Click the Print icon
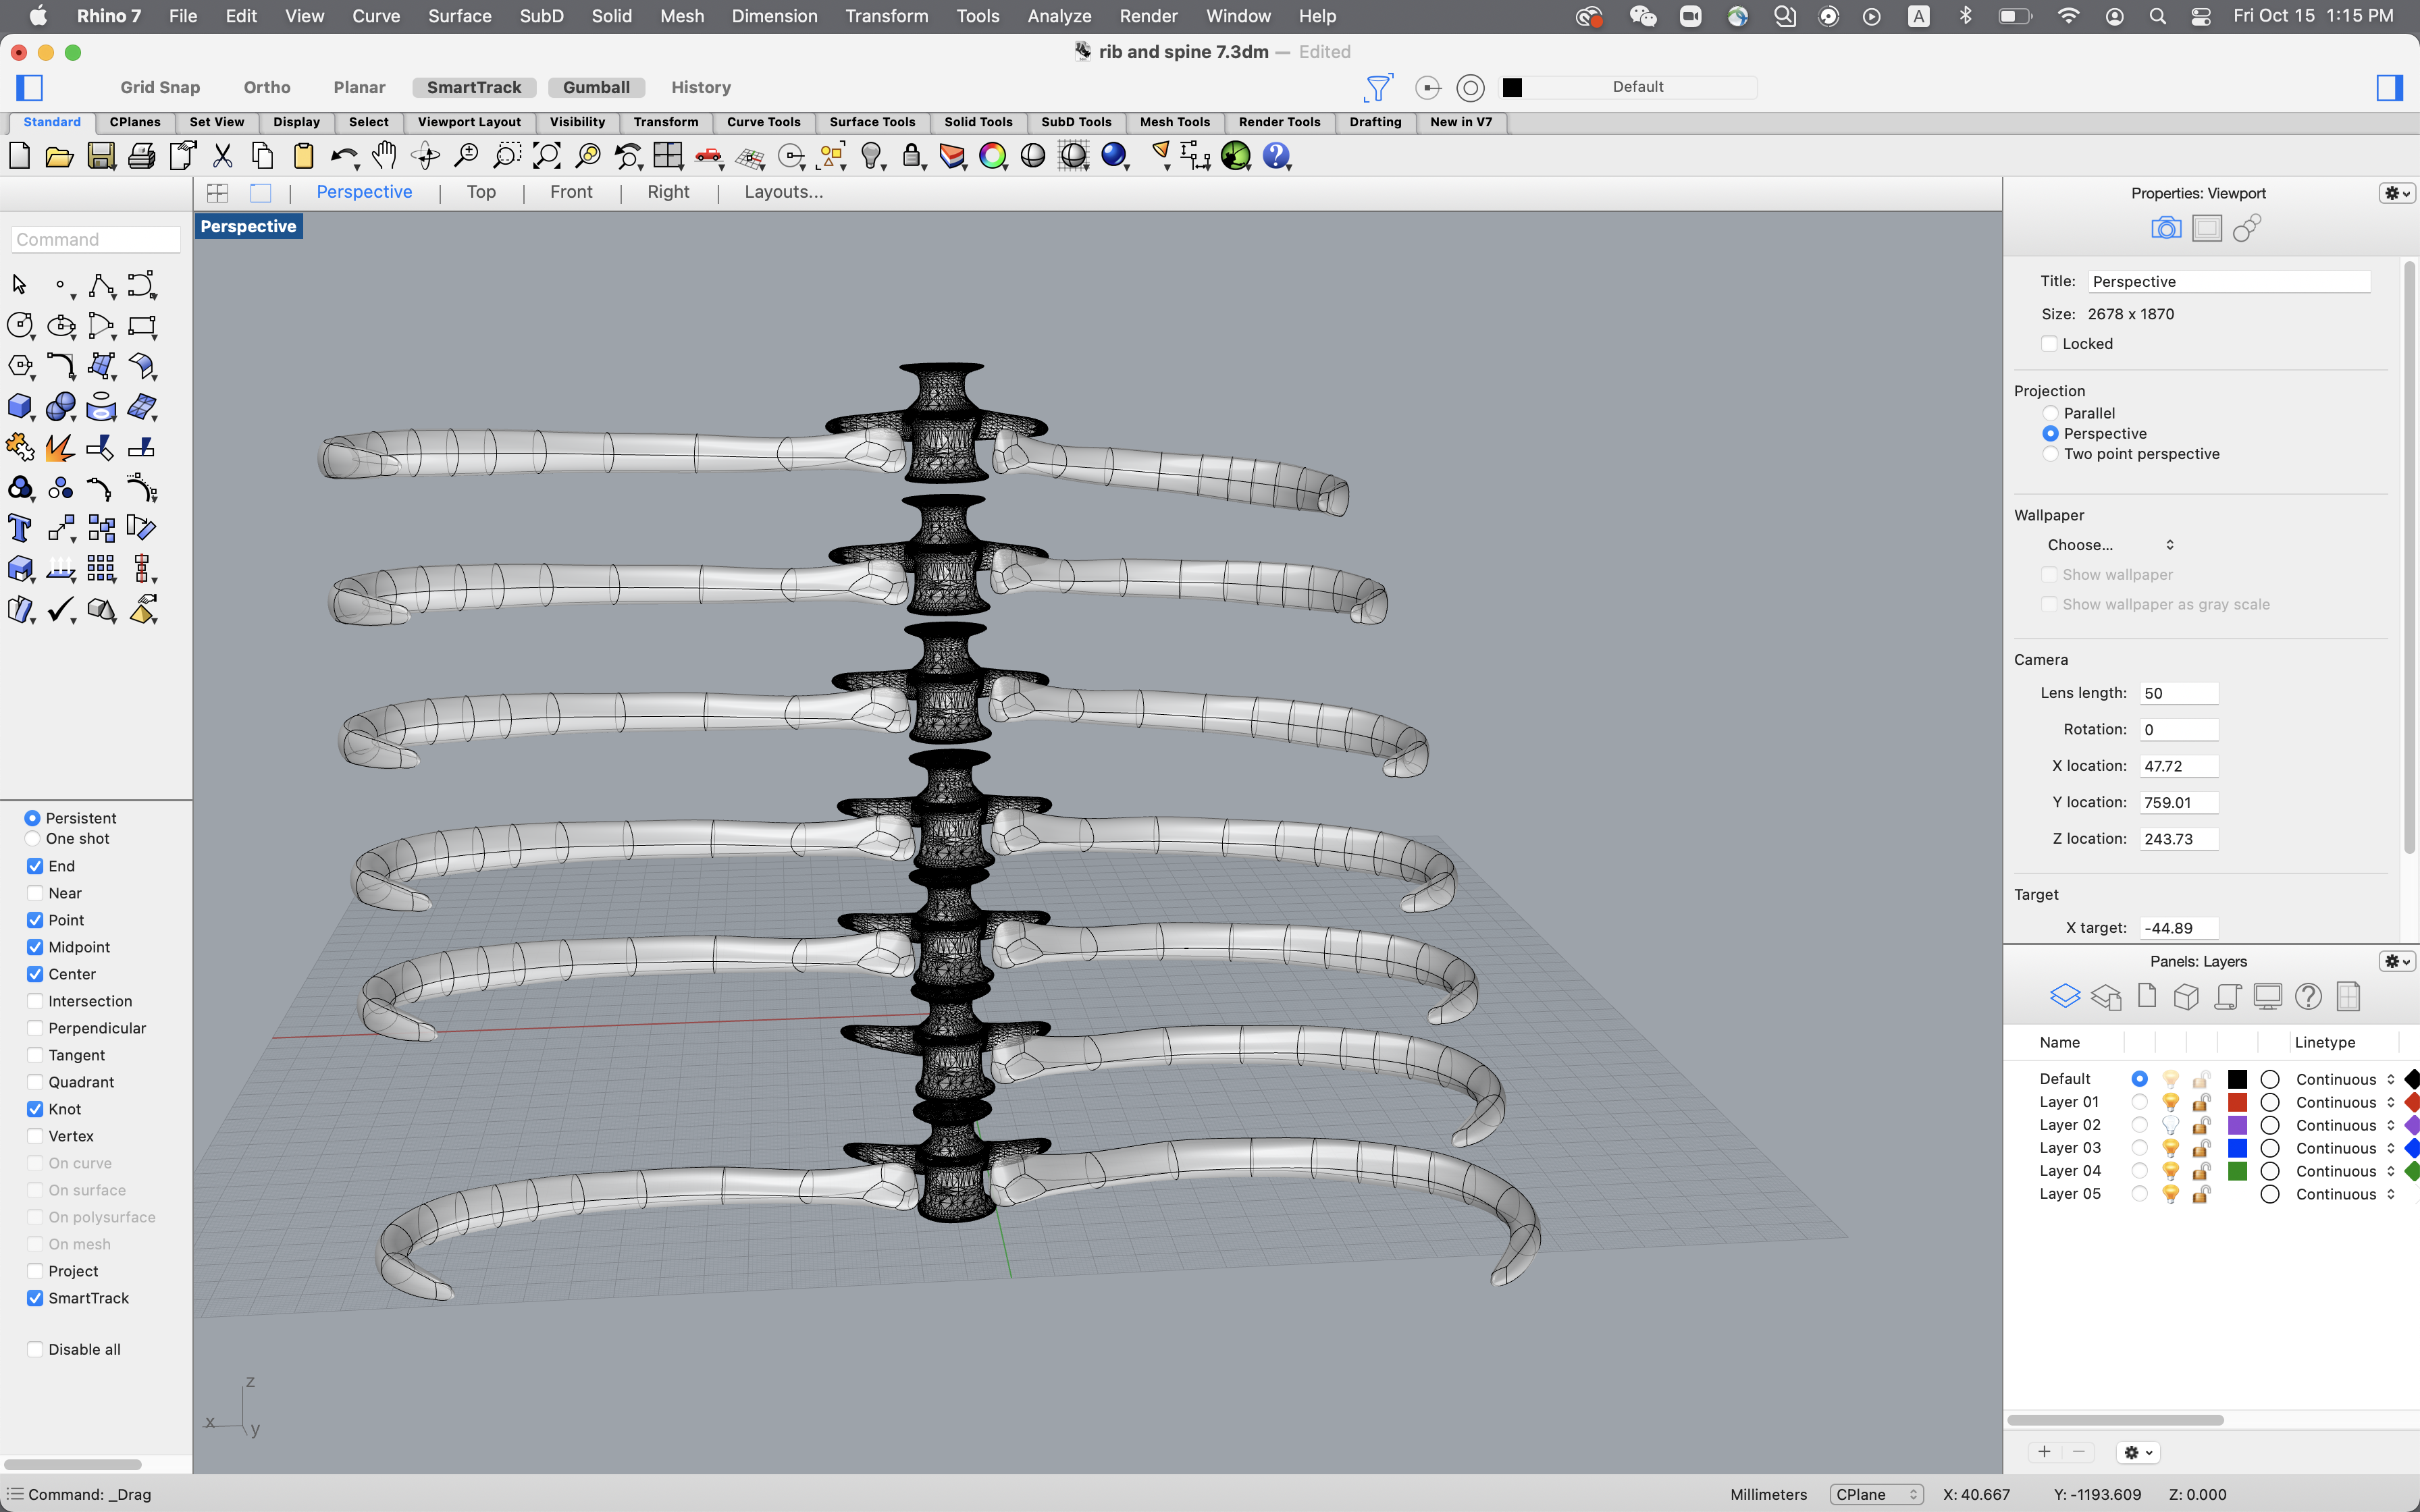Image resolution: width=2420 pixels, height=1512 pixels. click(142, 156)
